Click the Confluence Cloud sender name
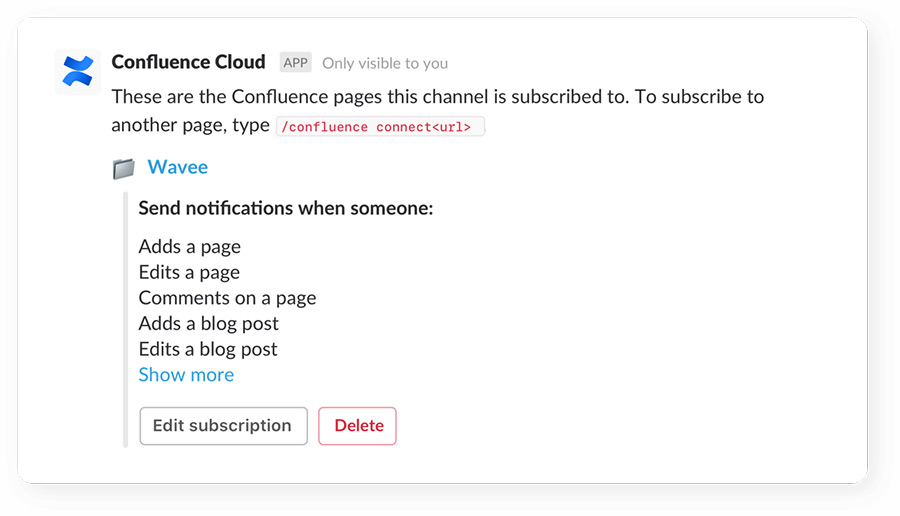900x516 pixels. (188, 62)
